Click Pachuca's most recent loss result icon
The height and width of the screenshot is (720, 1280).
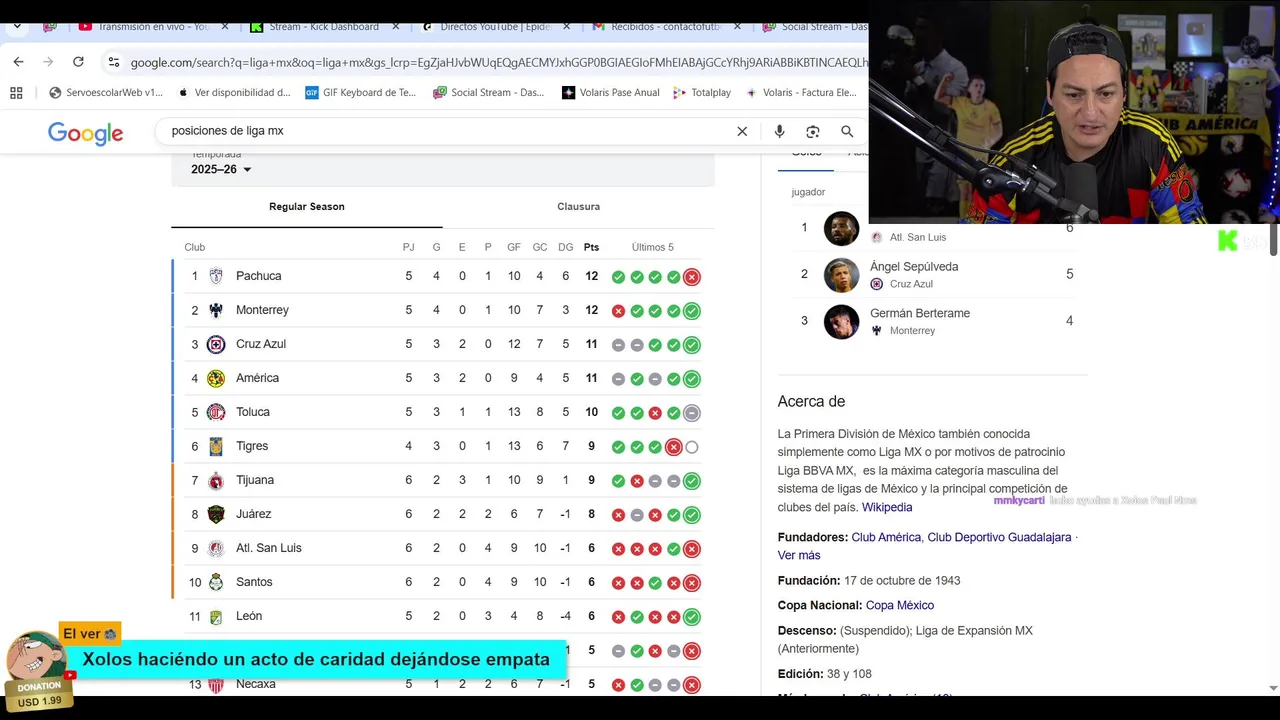(x=692, y=277)
